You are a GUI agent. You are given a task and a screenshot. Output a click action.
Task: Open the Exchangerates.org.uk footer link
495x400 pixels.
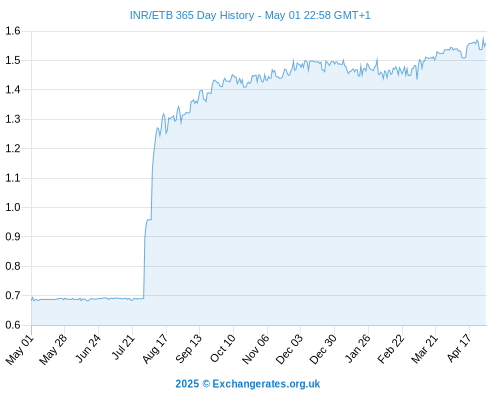click(x=266, y=384)
